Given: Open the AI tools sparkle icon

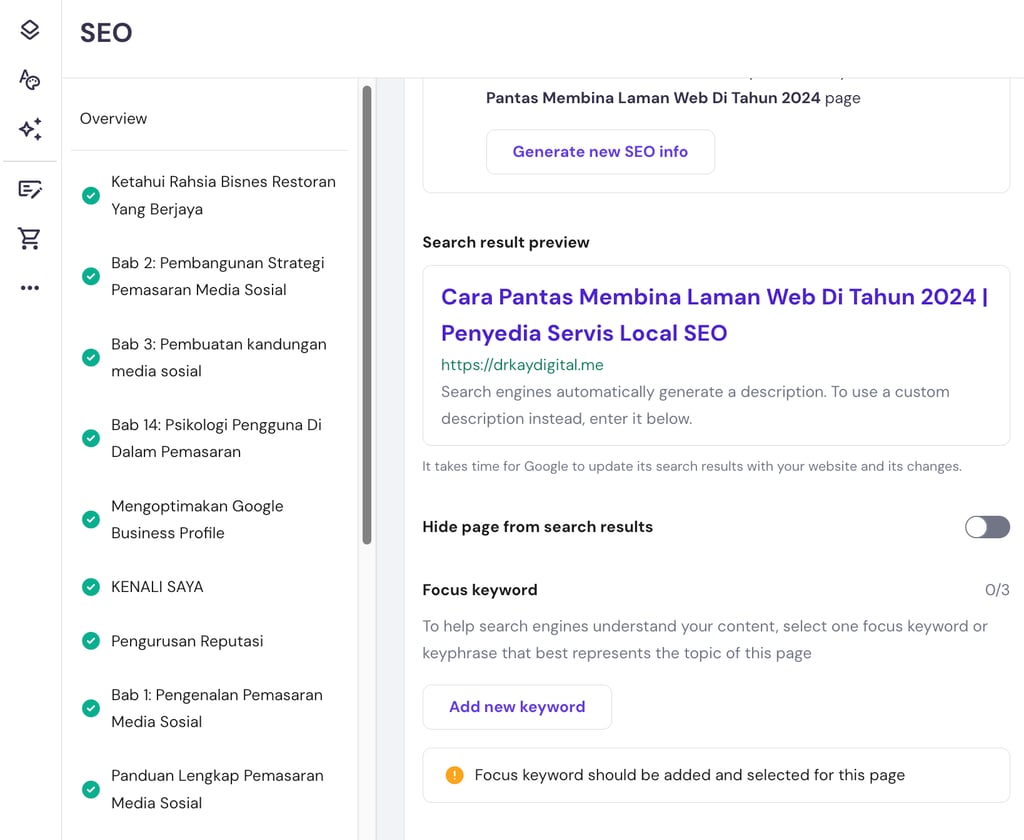Looking at the screenshot, I should tap(30, 129).
